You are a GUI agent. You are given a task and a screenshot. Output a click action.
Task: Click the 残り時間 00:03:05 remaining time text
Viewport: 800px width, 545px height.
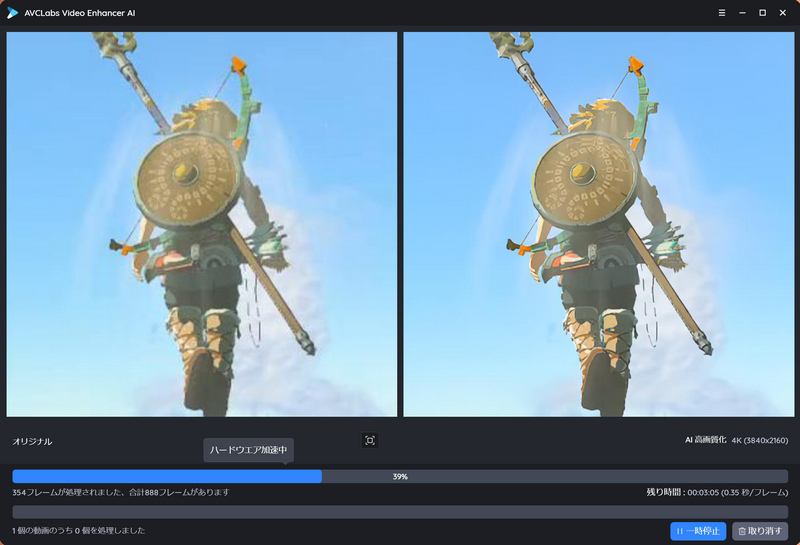coord(717,492)
